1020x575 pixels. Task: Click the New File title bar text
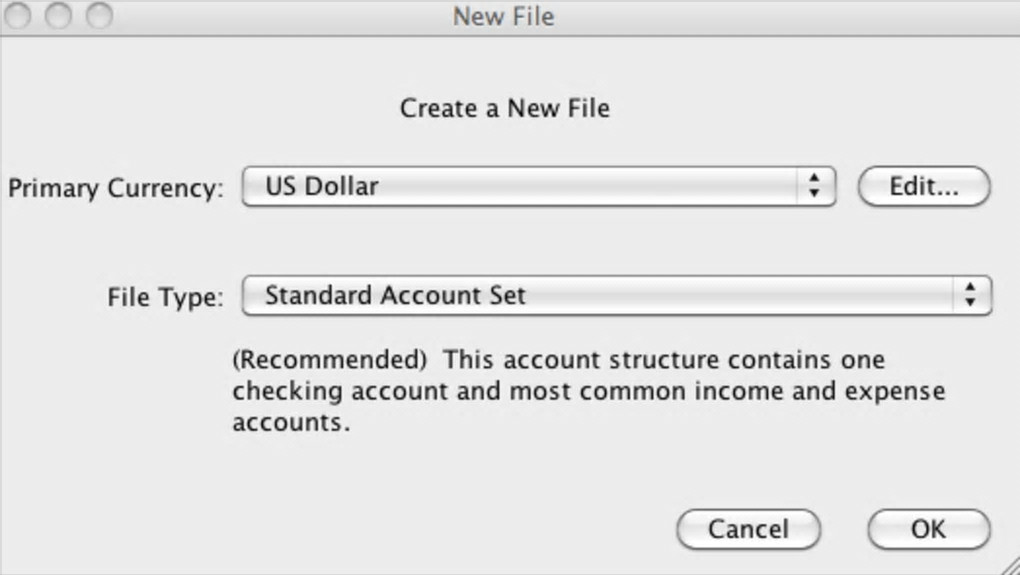[503, 16]
